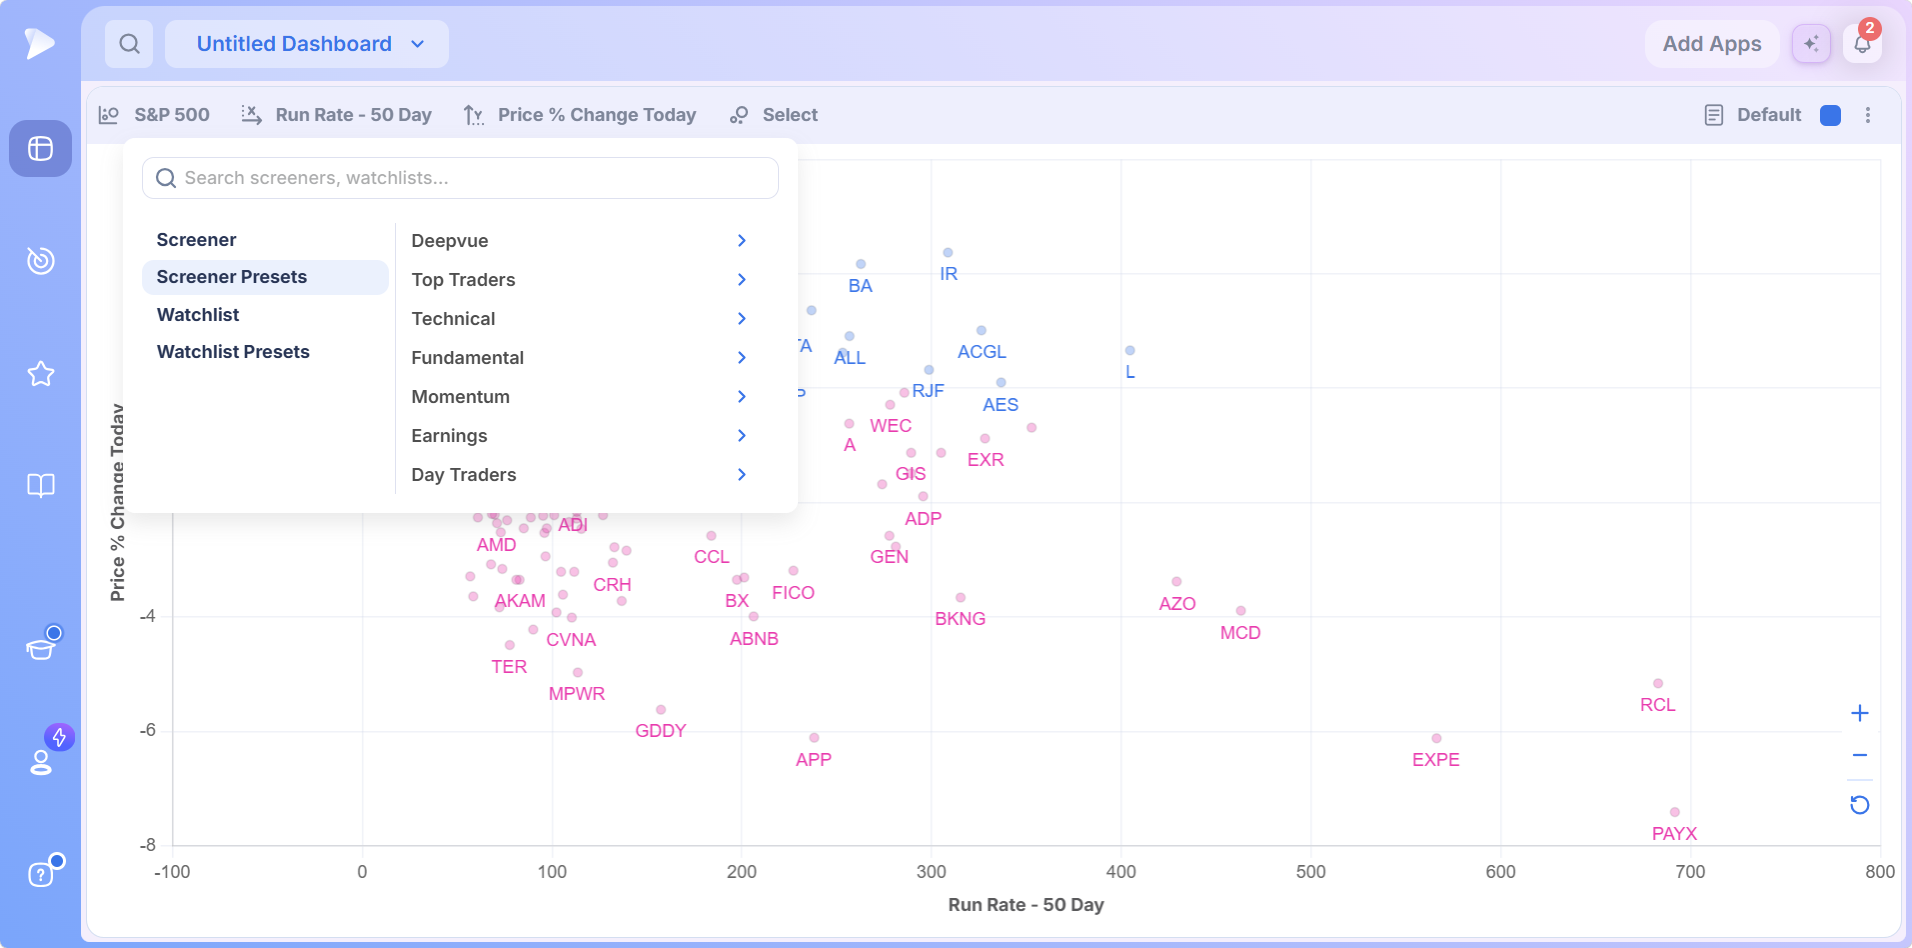Click the MPWR data point label
Screen dimensions: 1912x948
(x=577, y=694)
